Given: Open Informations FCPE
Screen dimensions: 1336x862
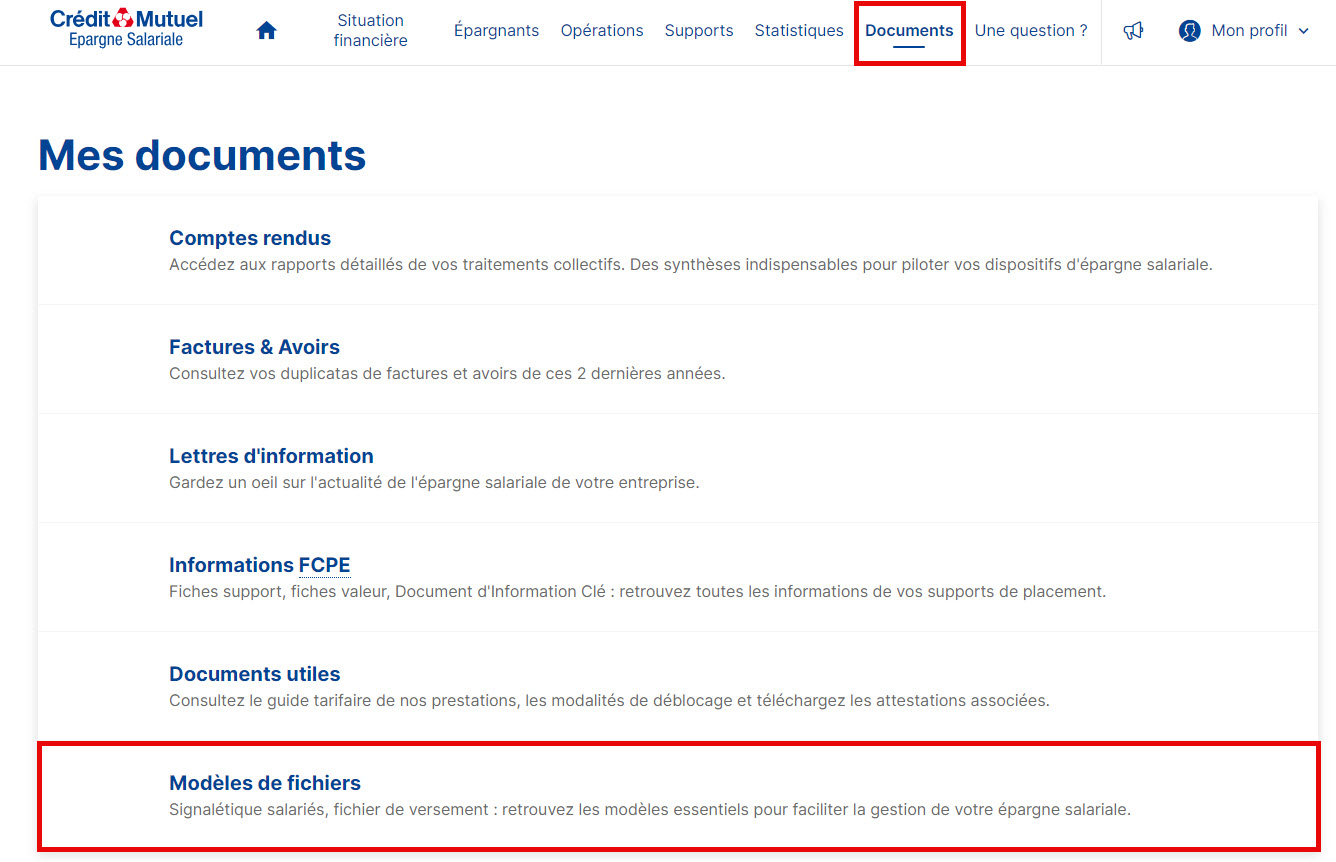Looking at the screenshot, I should pyautogui.click(x=260, y=565).
